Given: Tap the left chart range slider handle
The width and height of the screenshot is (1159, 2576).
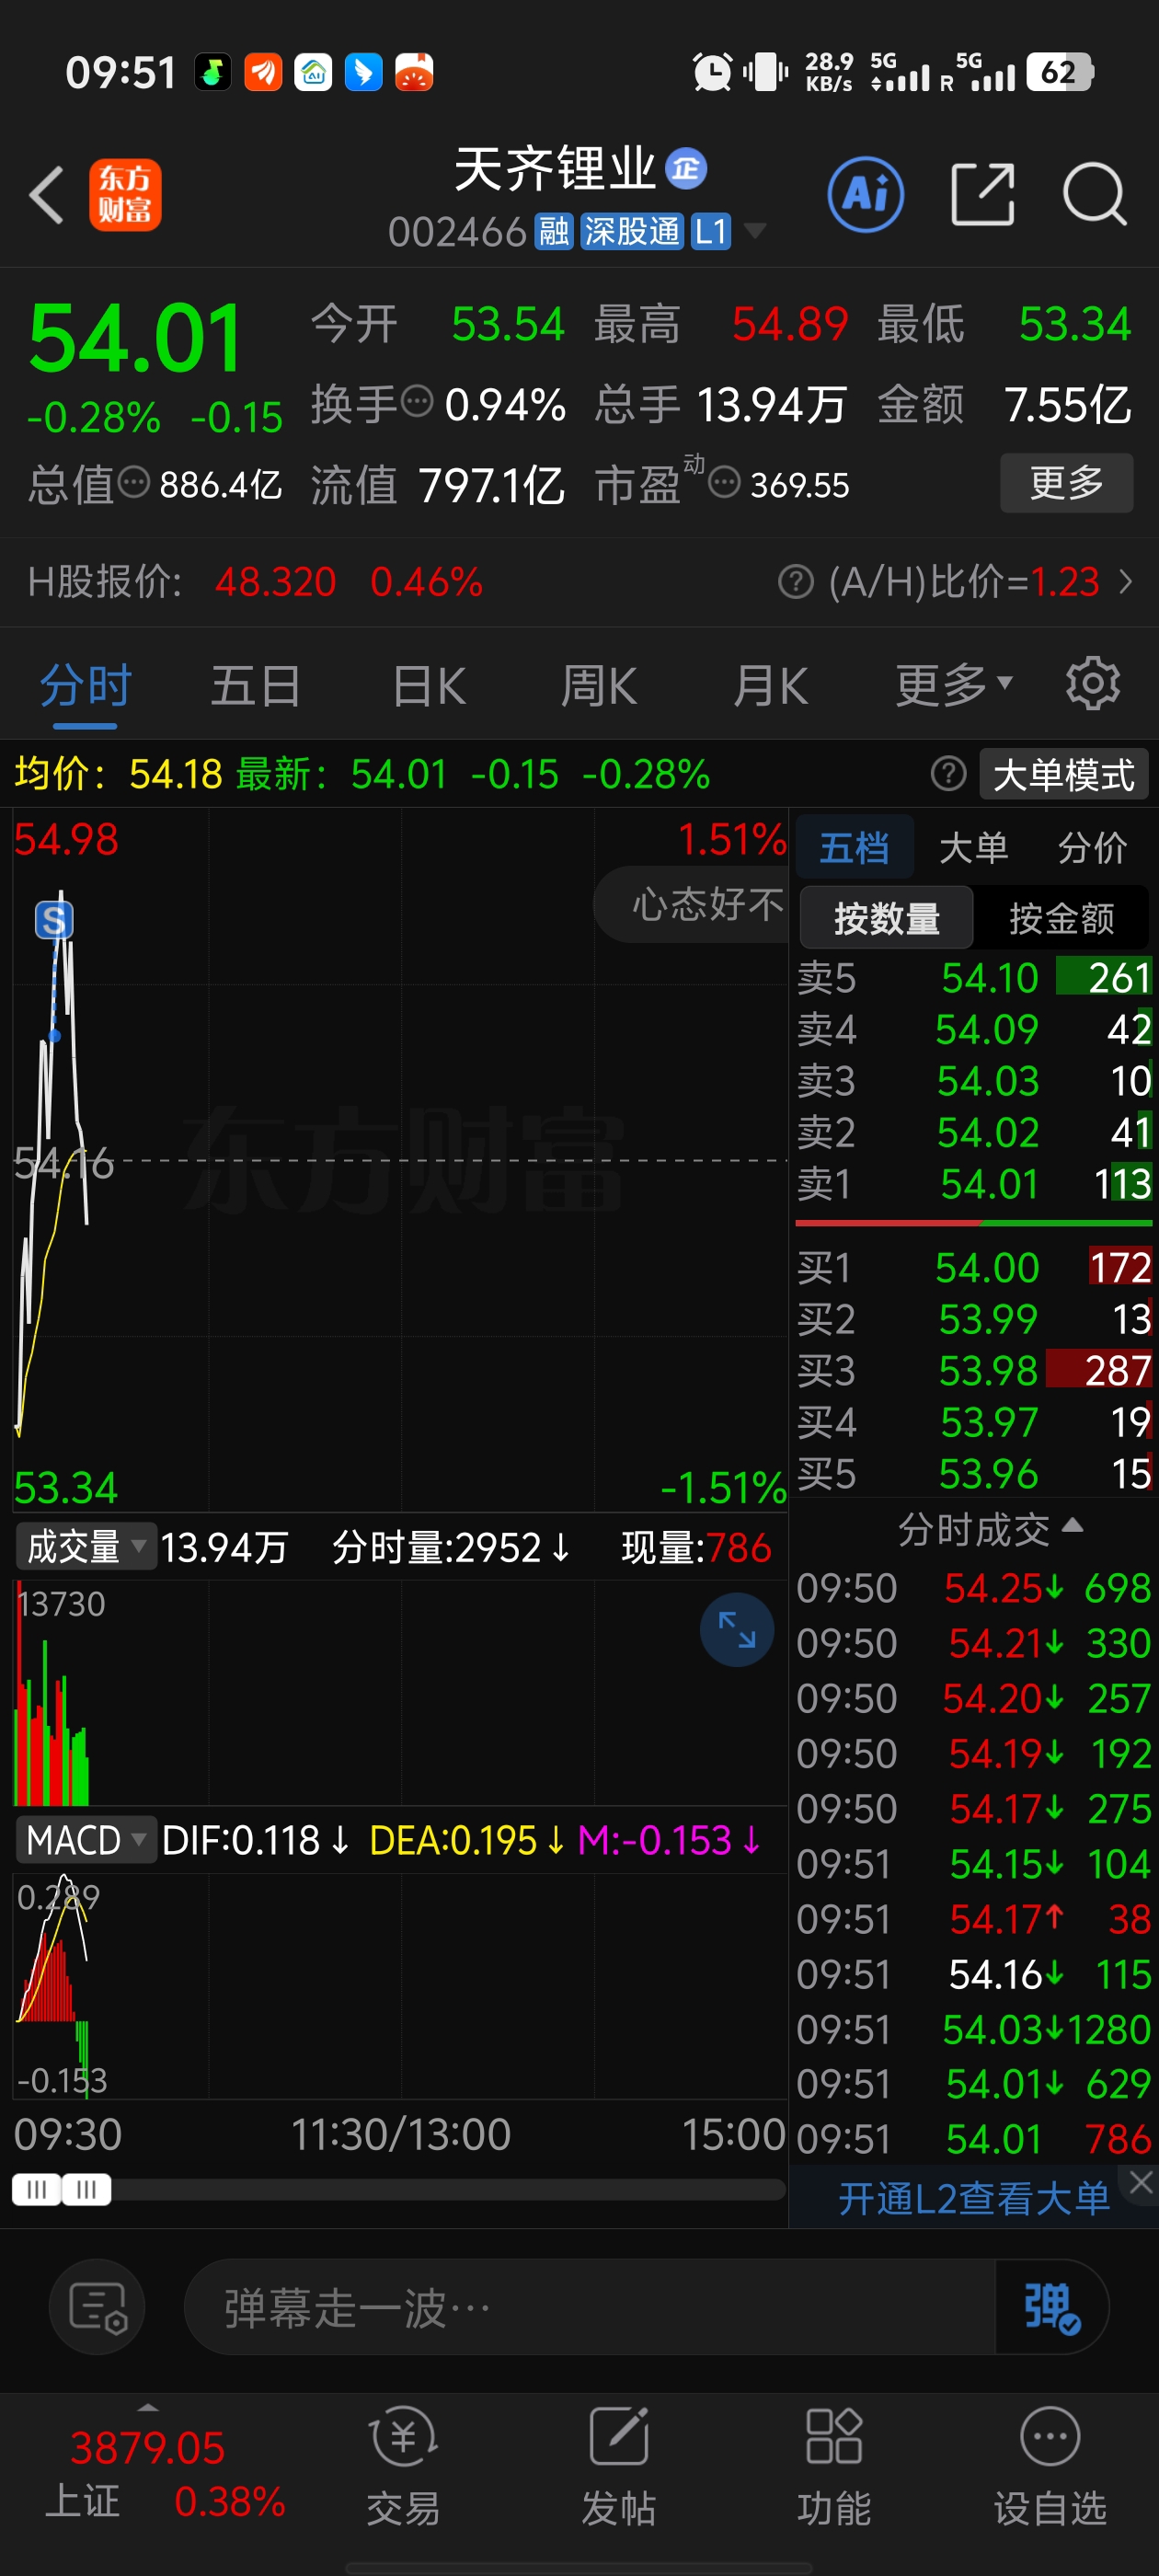Looking at the screenshot, I should coord(36,2190).
